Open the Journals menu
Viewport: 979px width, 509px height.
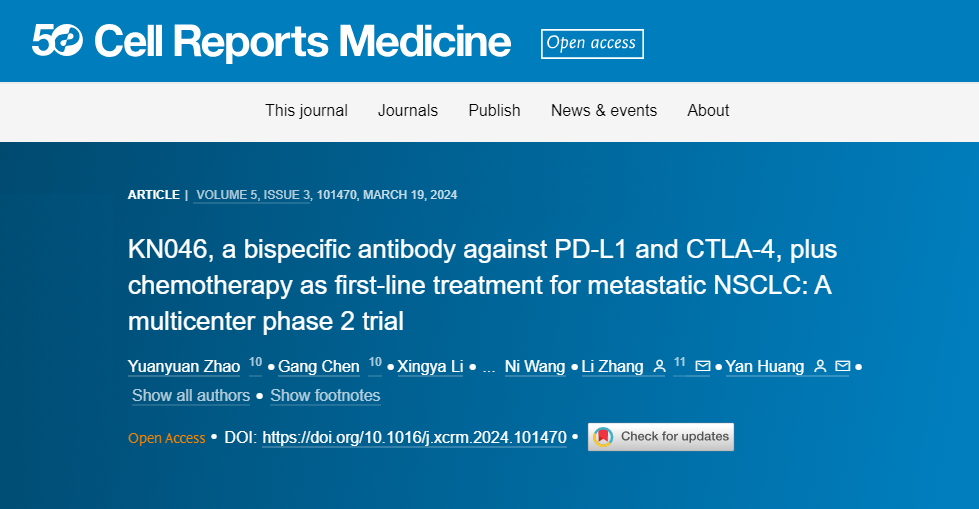[408, 111]
